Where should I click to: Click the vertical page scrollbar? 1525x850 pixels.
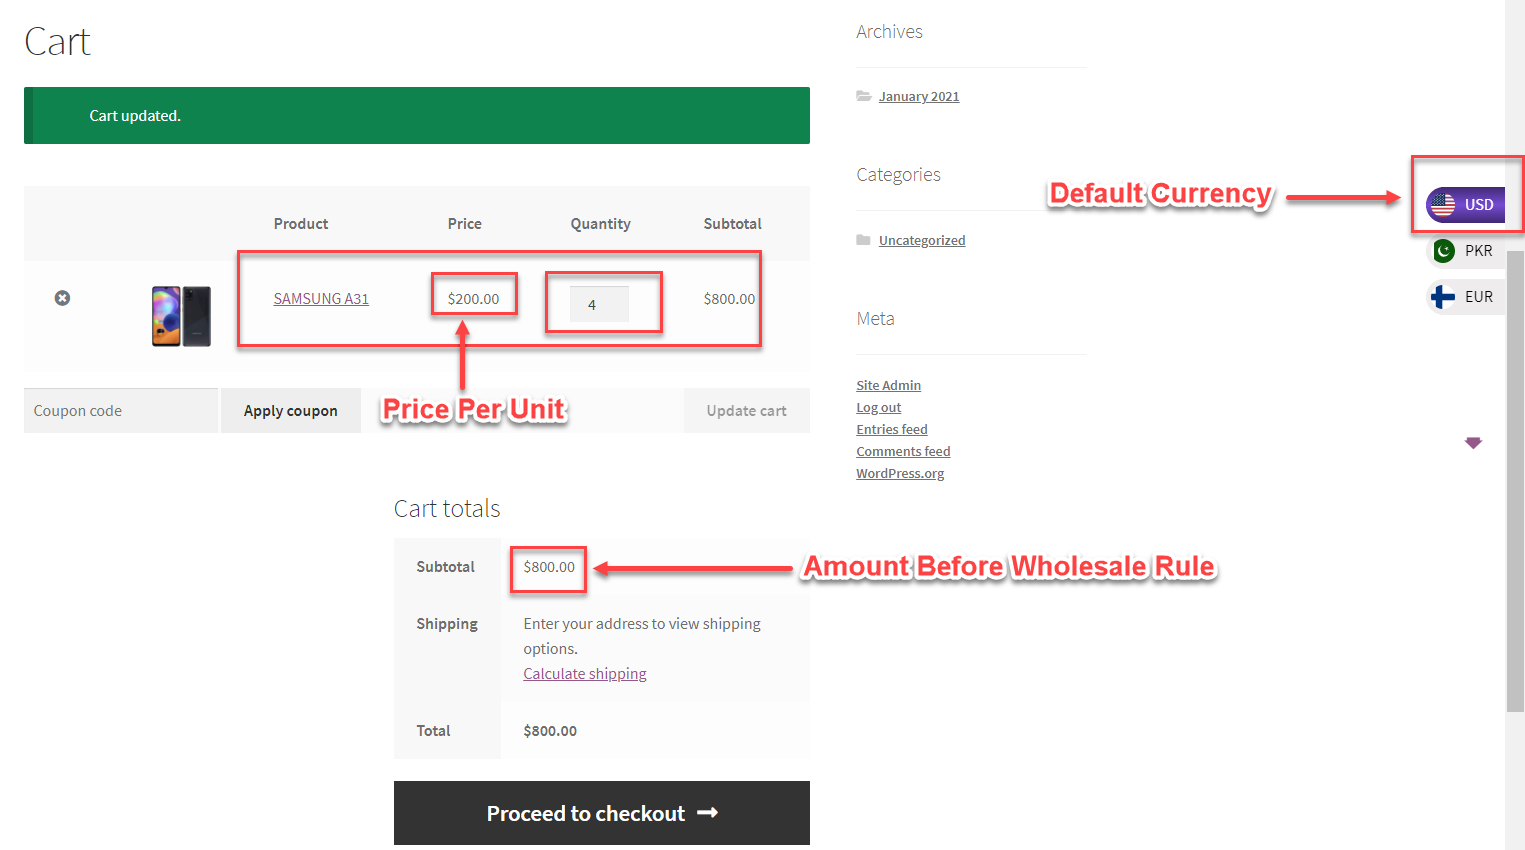(x=1515, y=480)
